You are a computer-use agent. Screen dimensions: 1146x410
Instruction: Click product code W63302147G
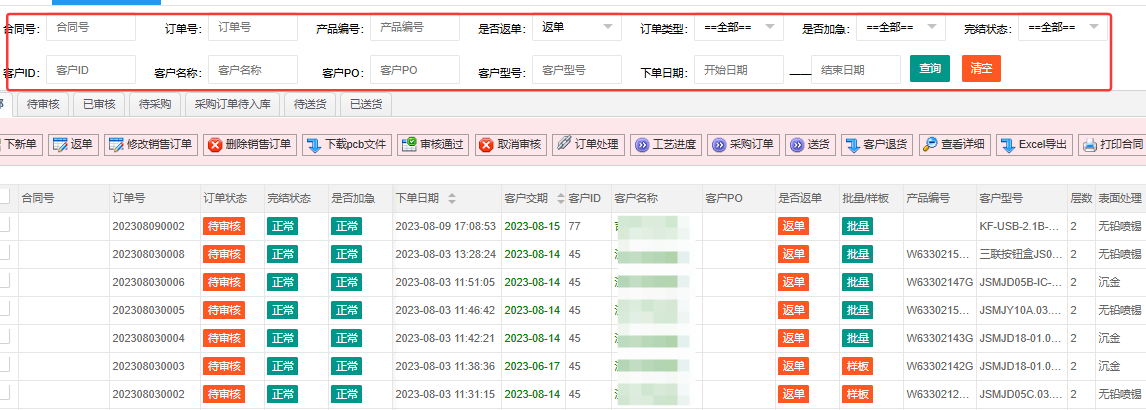pyautogui.click(x=939, y=282)
